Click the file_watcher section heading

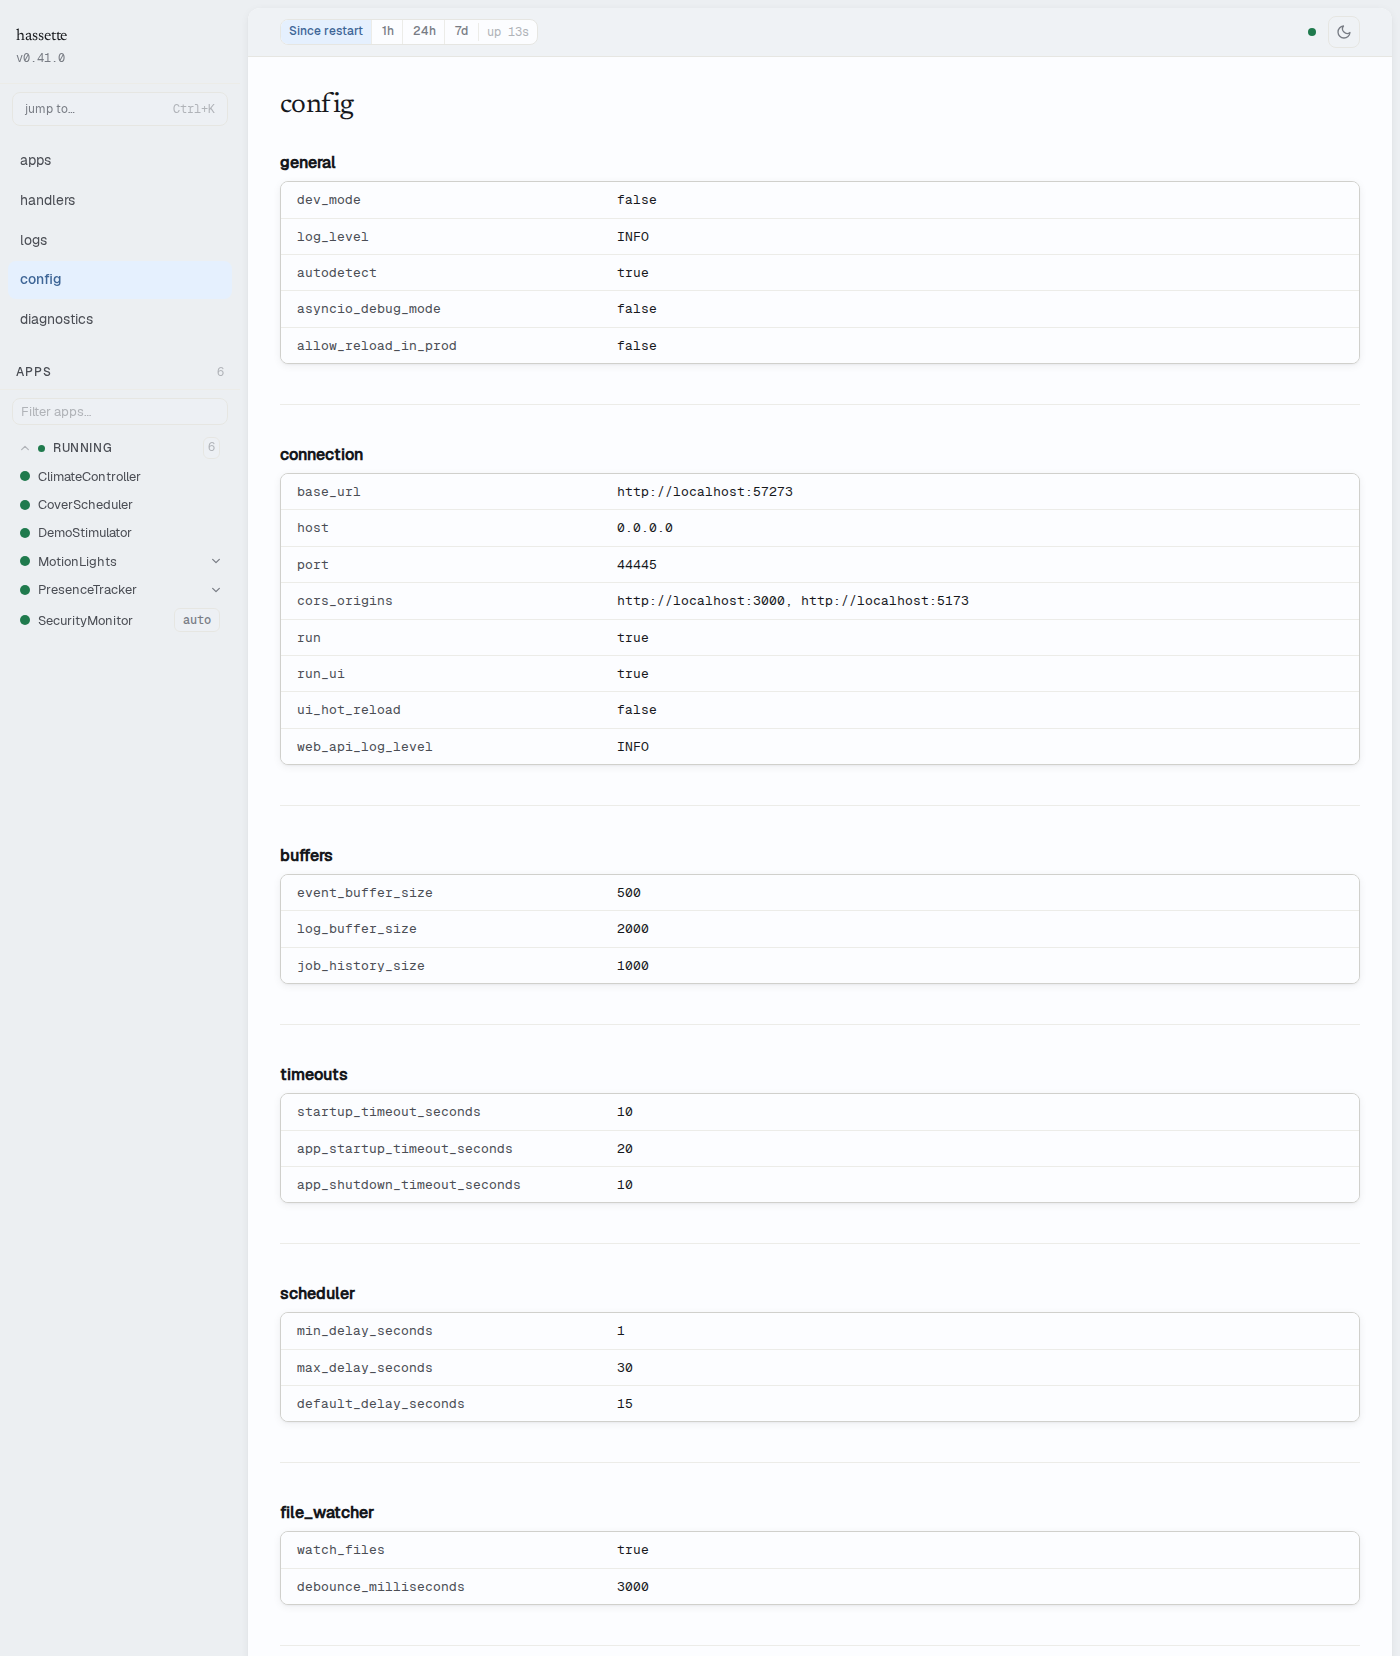pos(327,1512)
